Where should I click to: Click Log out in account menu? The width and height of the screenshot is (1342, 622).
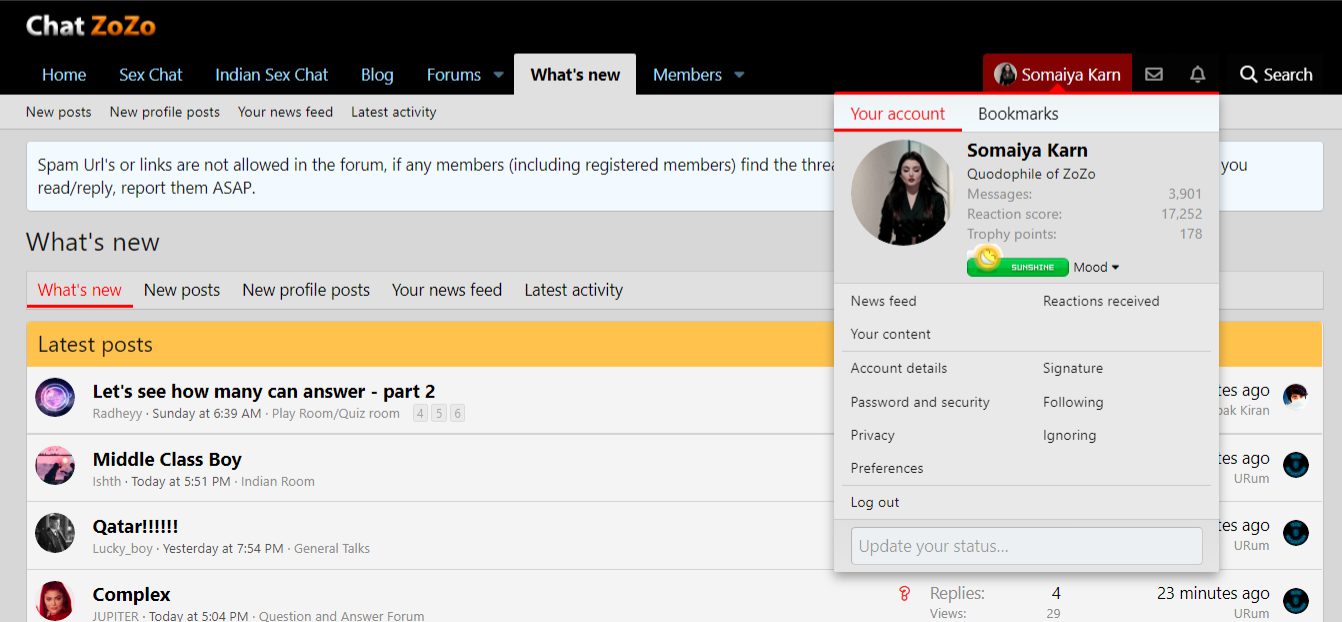point(875,502)
